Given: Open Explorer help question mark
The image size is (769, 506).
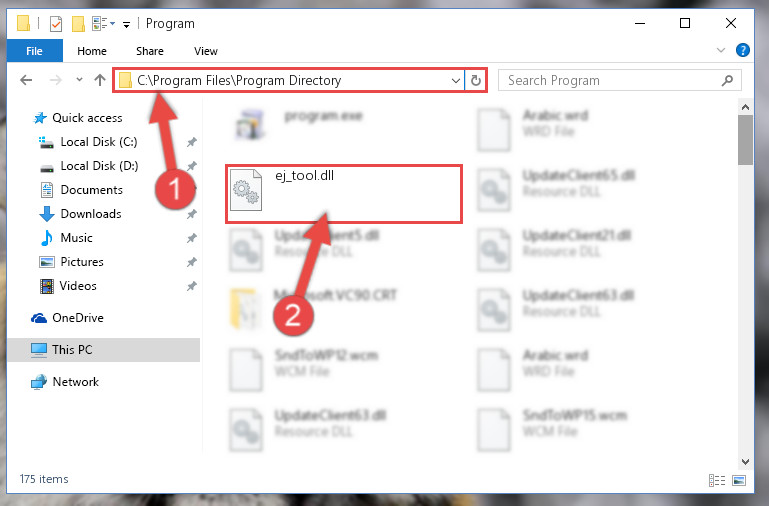Looking at the screenshot, I should tap(743, 50).
